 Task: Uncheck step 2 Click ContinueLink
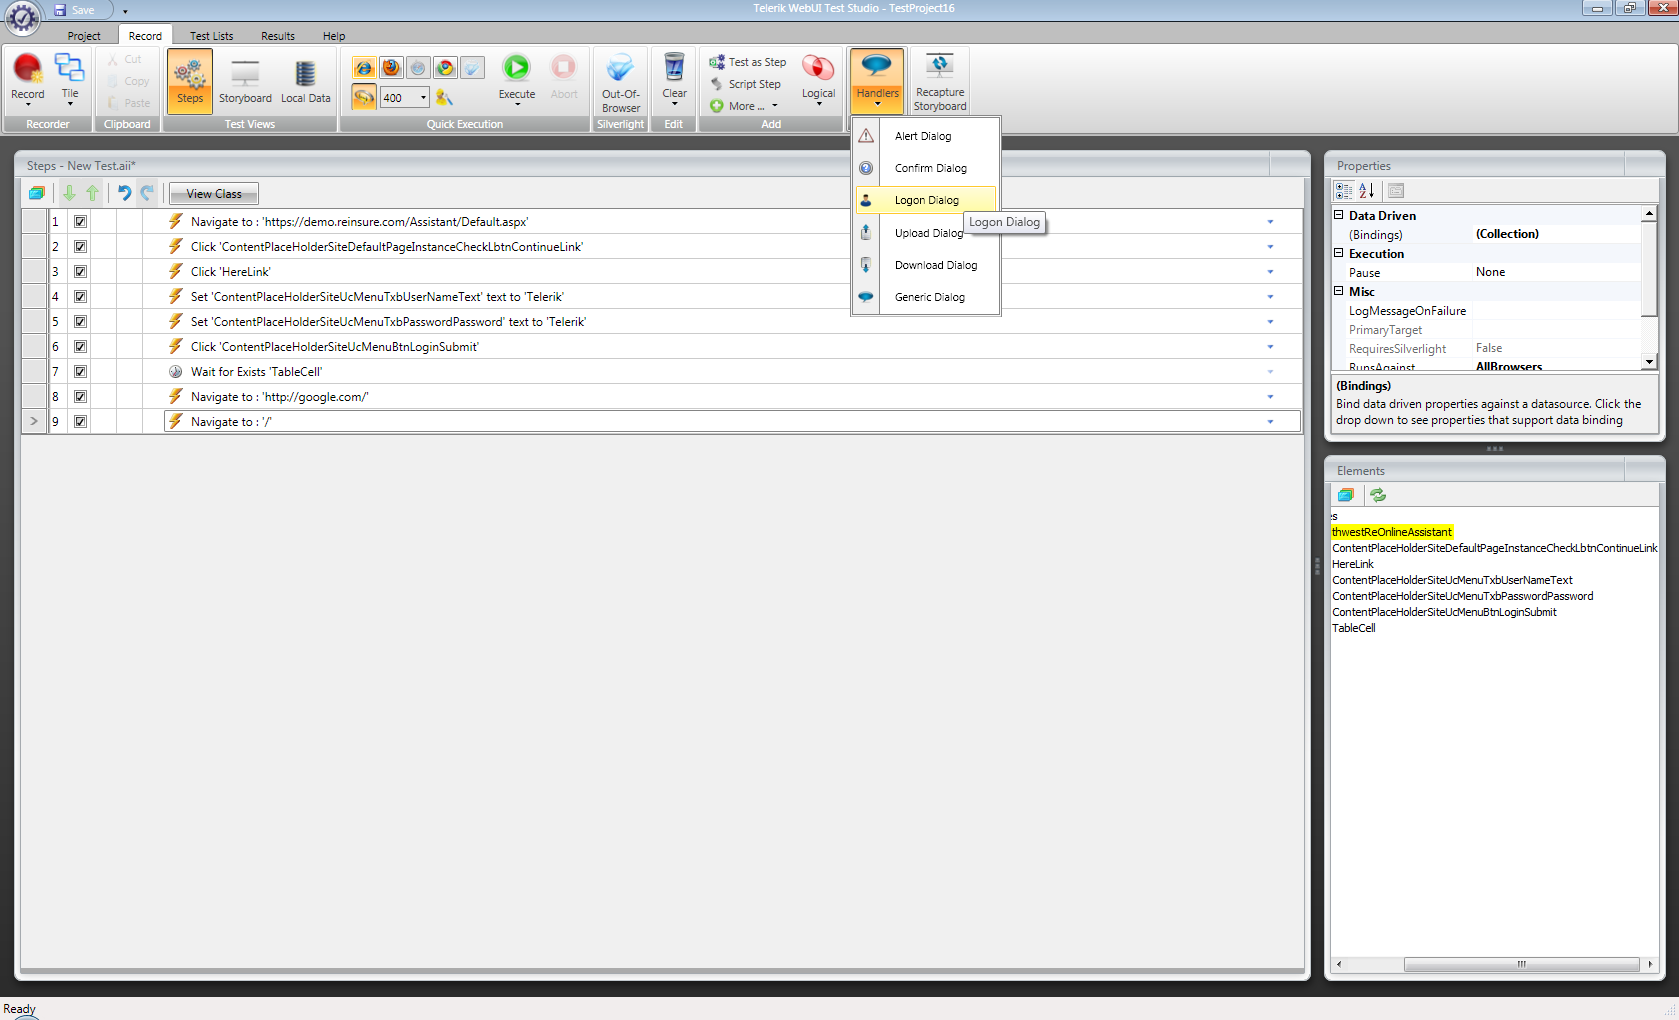[80, 247]
